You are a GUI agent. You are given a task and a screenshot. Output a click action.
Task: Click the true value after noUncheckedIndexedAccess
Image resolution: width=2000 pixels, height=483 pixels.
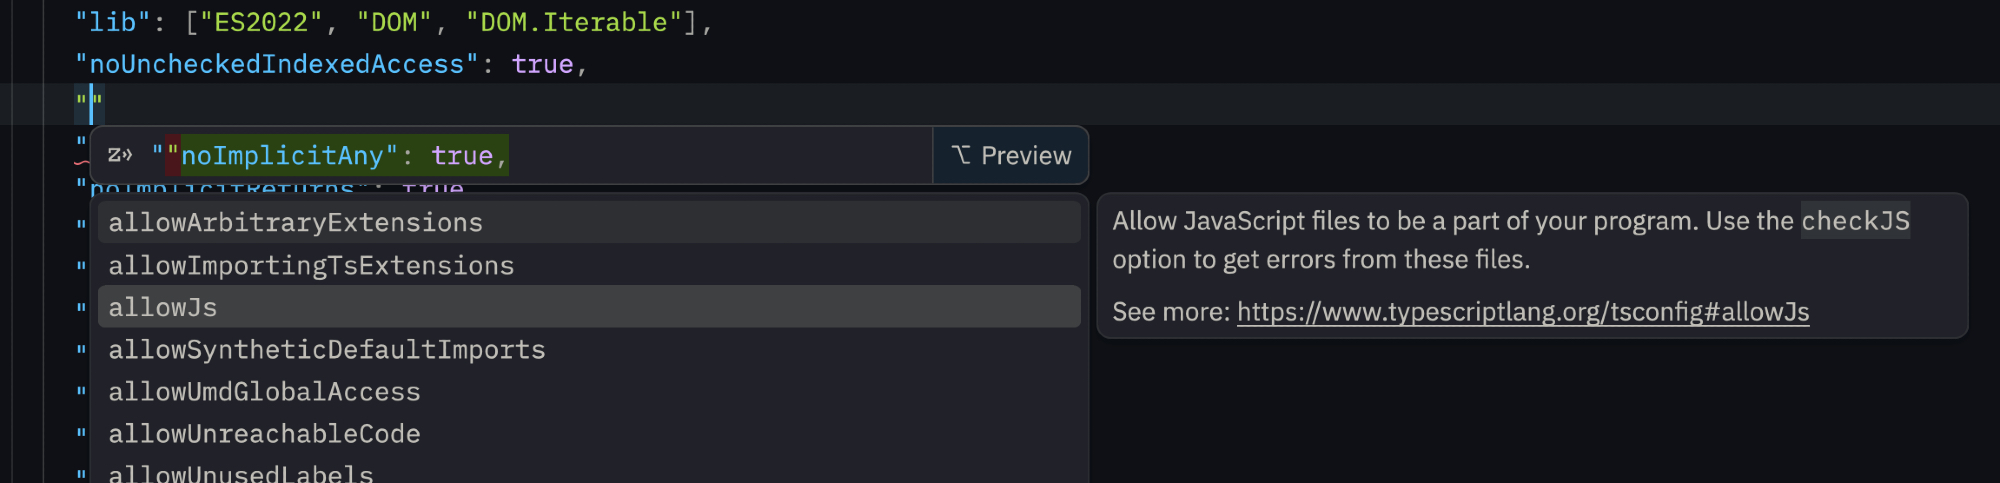542,64
